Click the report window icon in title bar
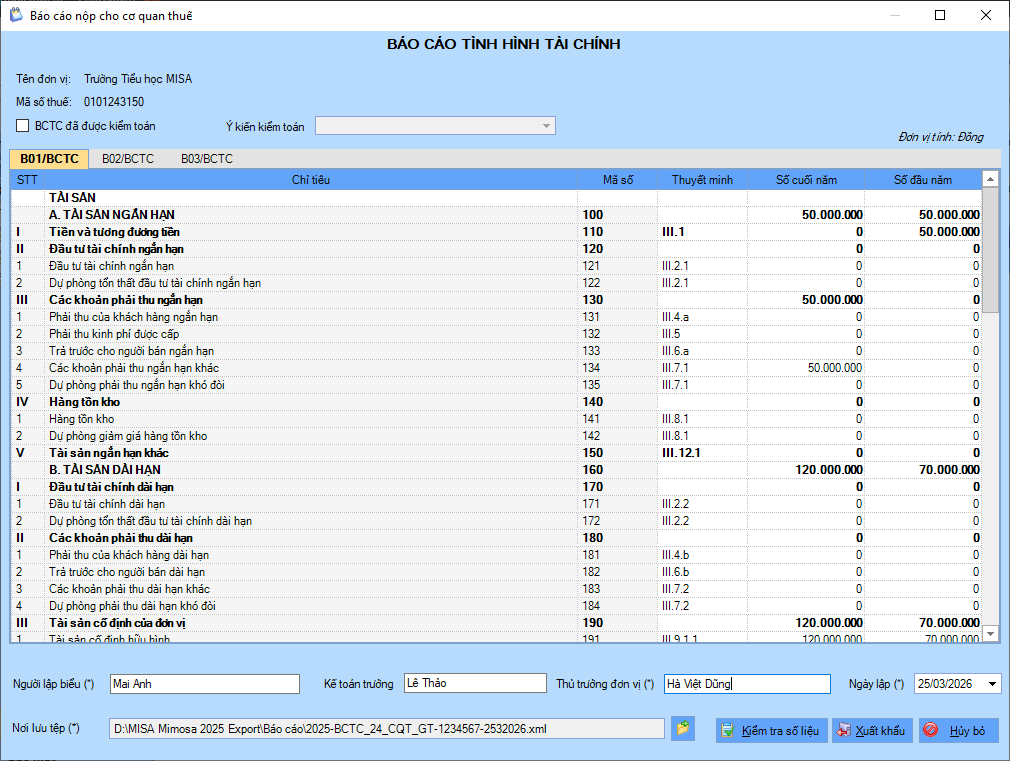 click(14, 15)
